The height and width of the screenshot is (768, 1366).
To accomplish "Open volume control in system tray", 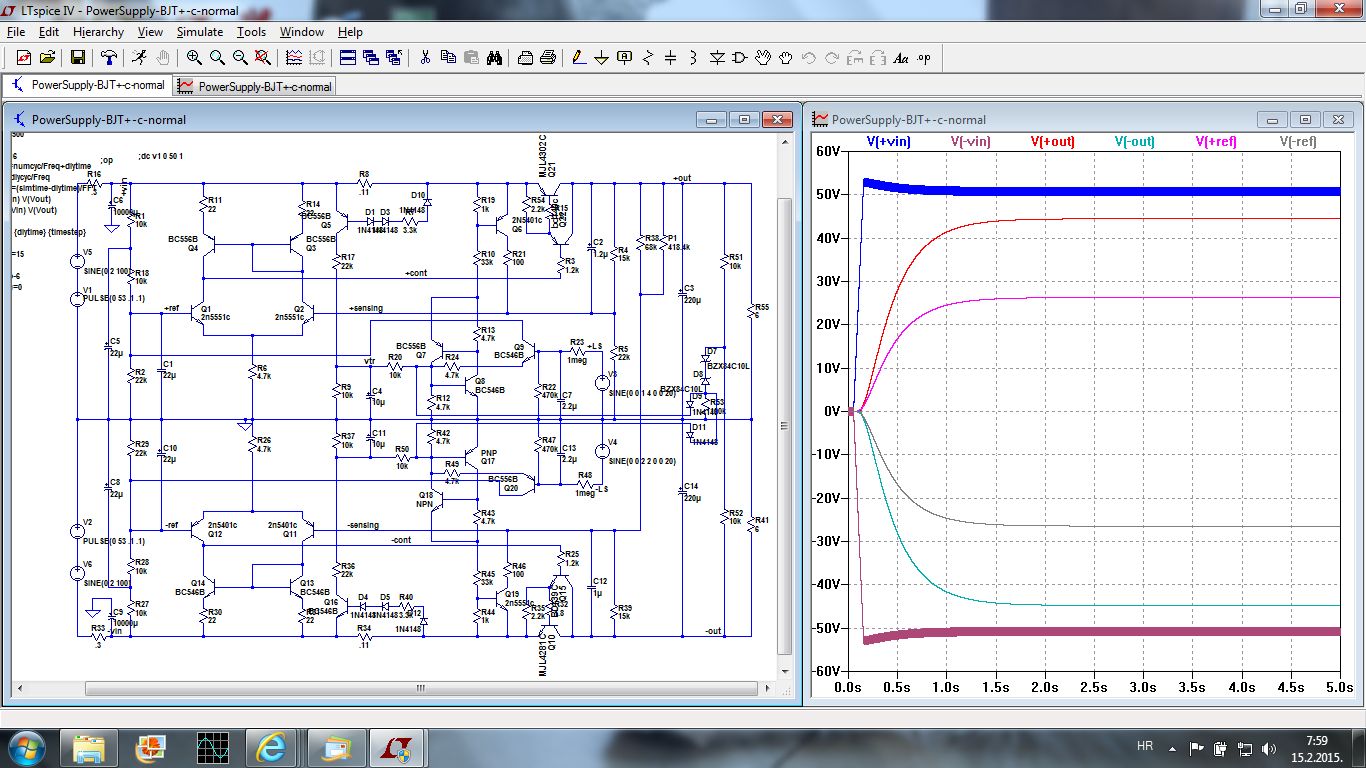I will (1270, 748).
